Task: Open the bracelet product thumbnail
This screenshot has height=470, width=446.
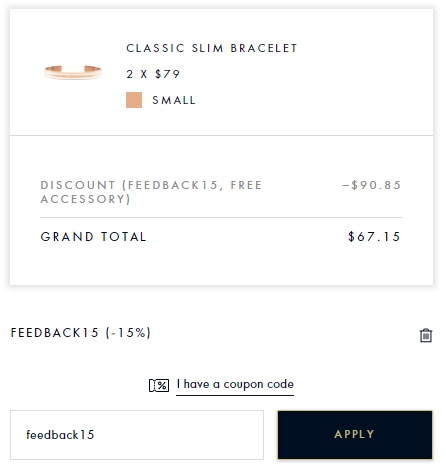Action: click(x=73, y=72)
